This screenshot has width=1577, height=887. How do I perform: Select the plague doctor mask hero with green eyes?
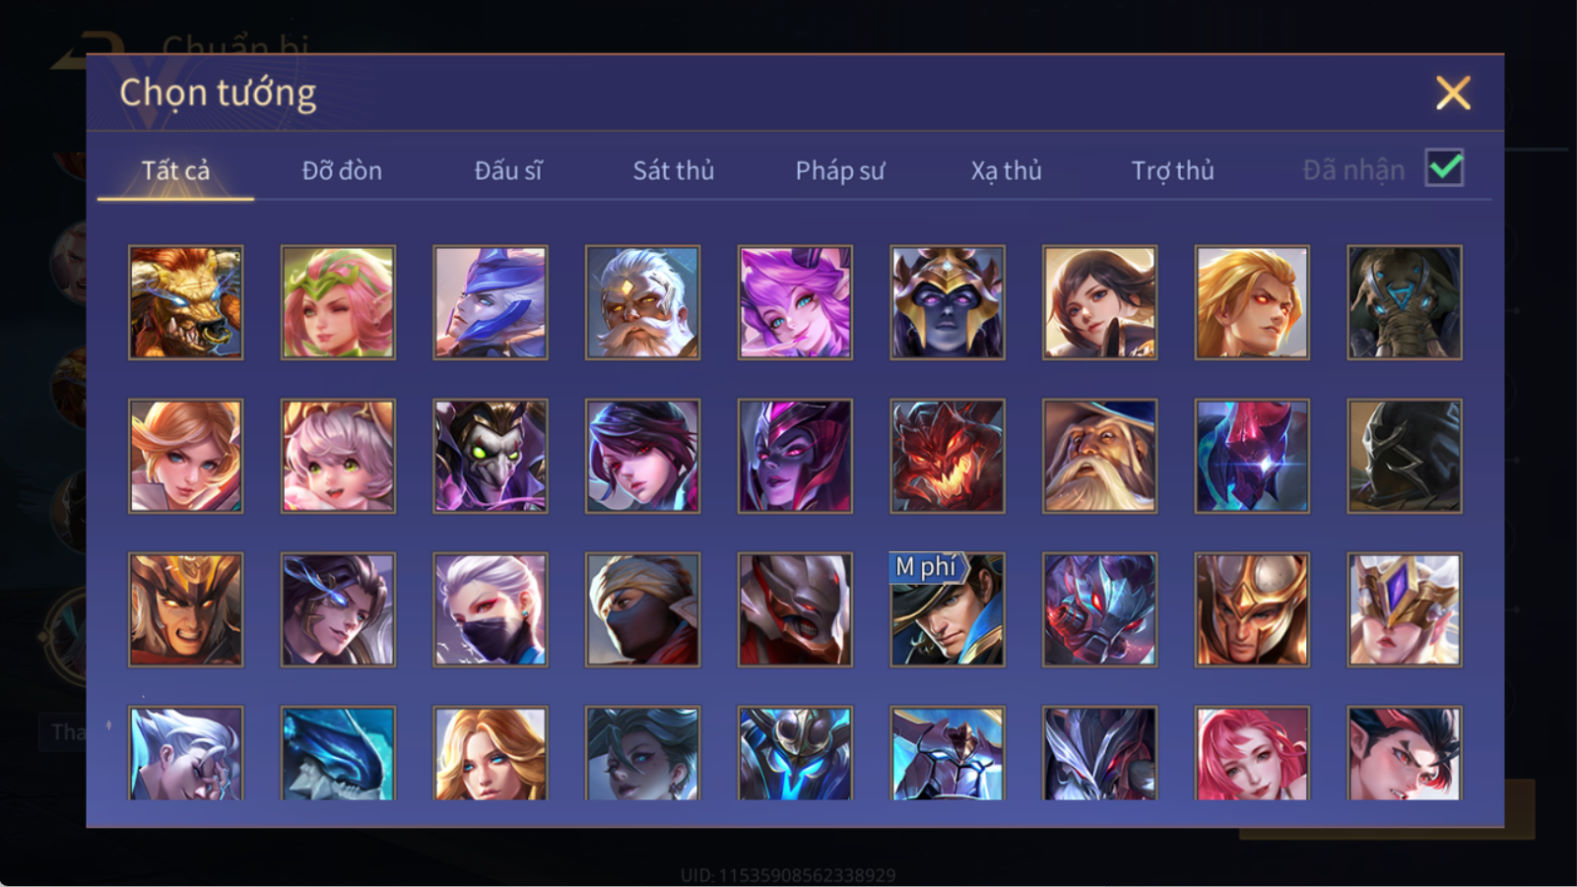click(x=490, y=456)
